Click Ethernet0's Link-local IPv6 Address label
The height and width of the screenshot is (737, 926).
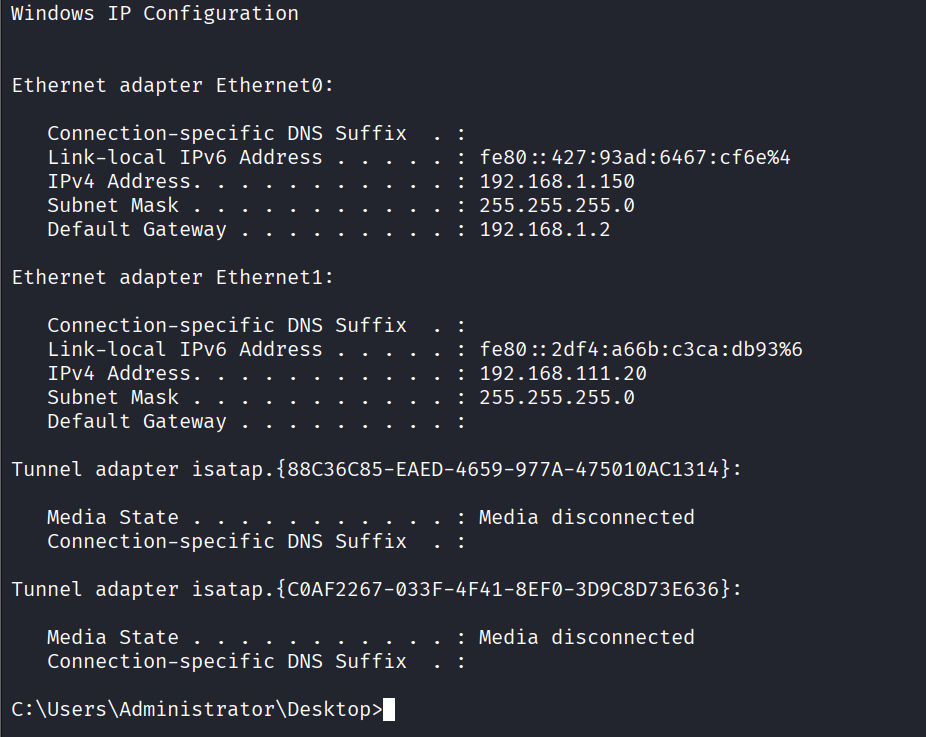(x=185, y=157)
